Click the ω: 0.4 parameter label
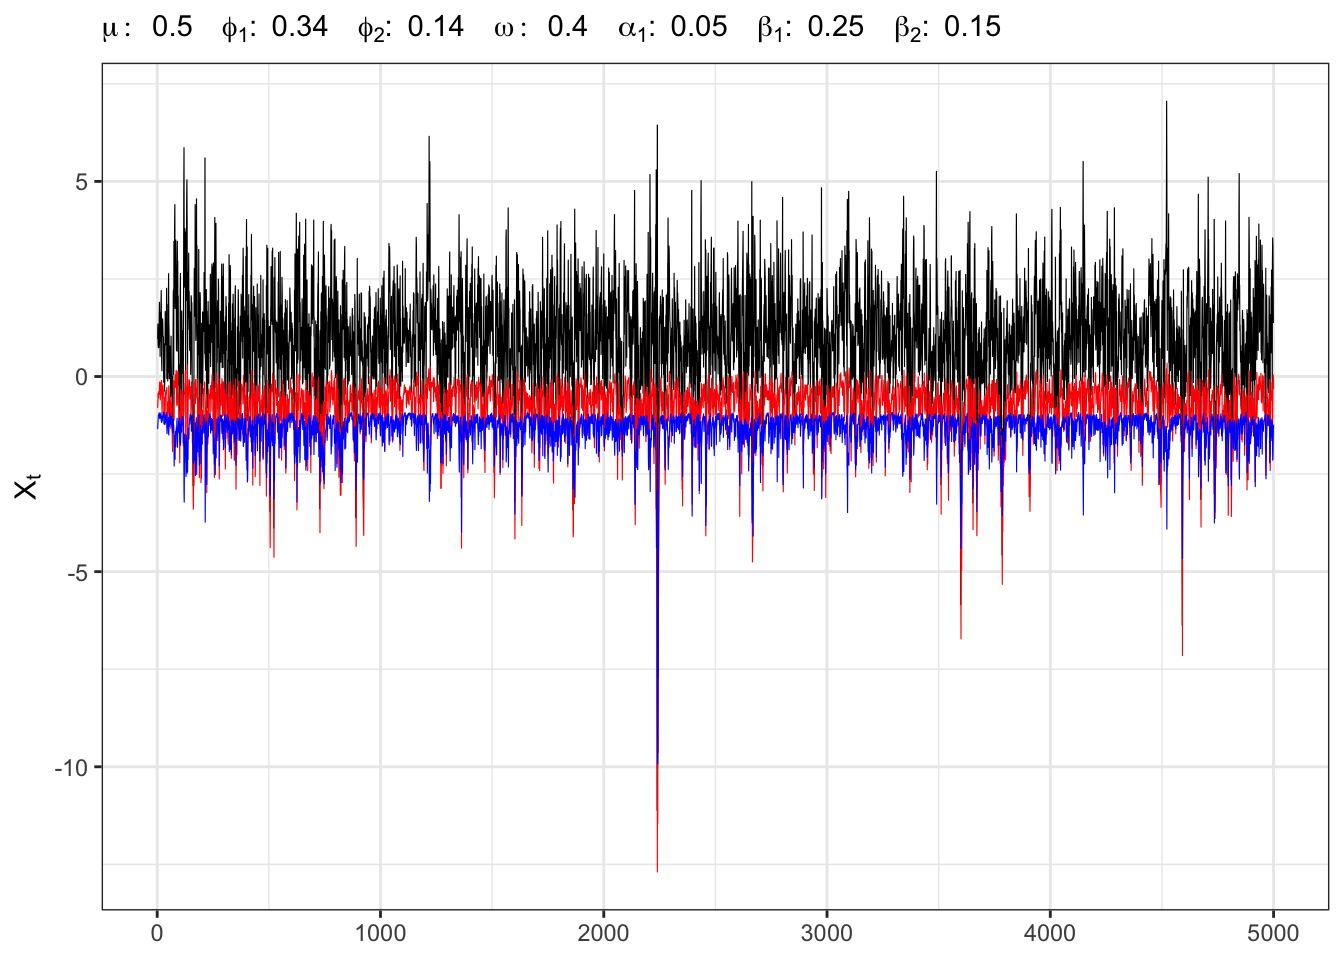Viewport: 1344px width, 960px height. 540,27
